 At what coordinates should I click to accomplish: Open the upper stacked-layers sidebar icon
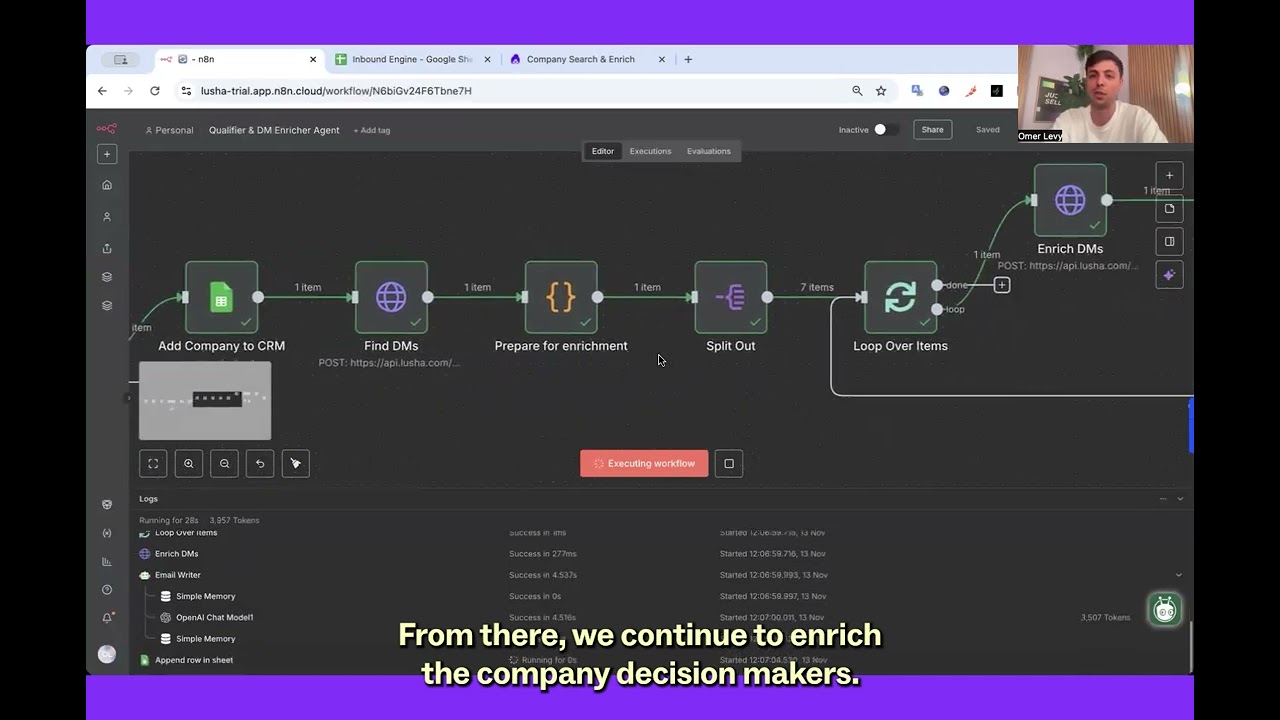point(107,277)
